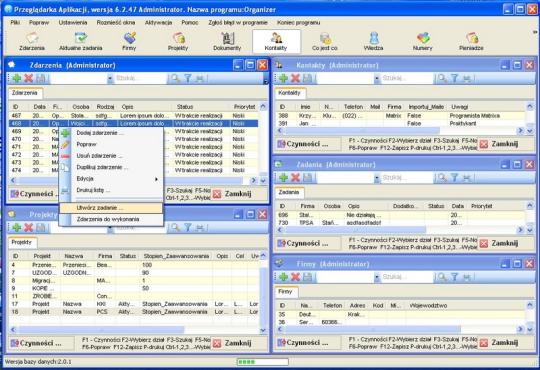Click green plus add icon in Projekty window

[x=17, y=227]
